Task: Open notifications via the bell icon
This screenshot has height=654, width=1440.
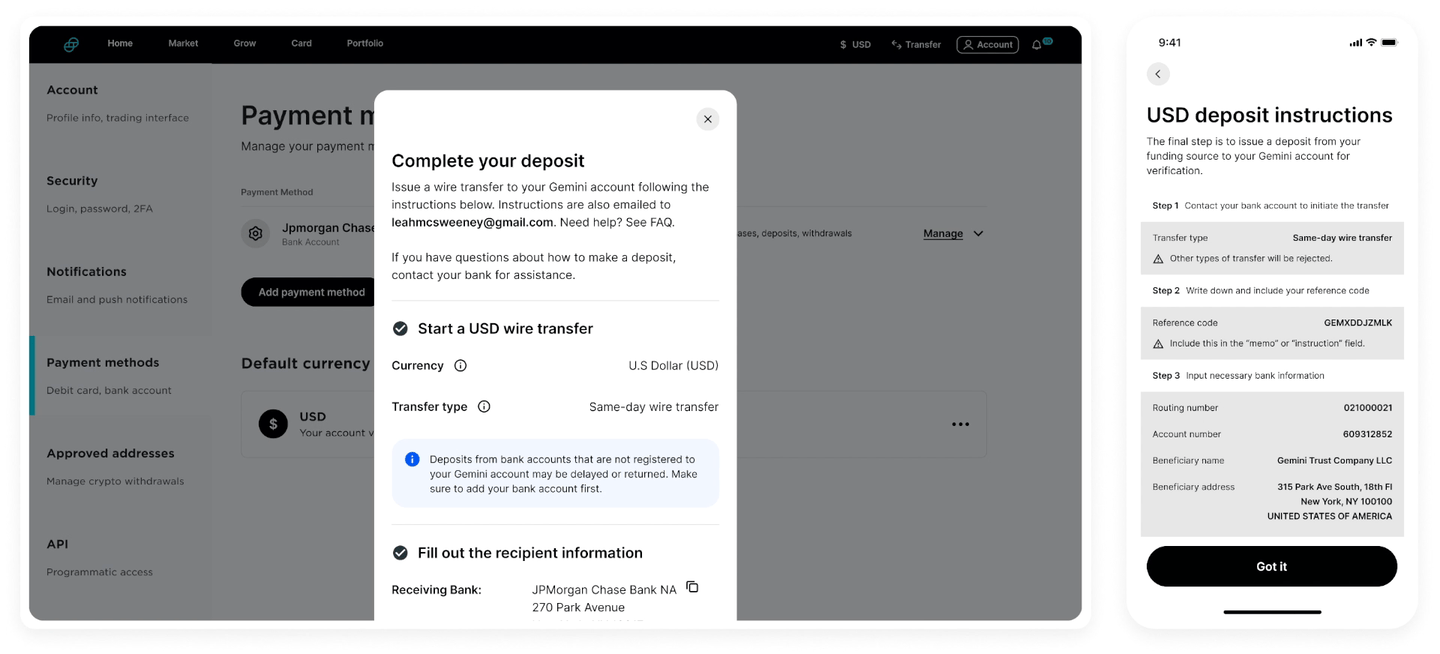Action: click(x=1037, y=45)
